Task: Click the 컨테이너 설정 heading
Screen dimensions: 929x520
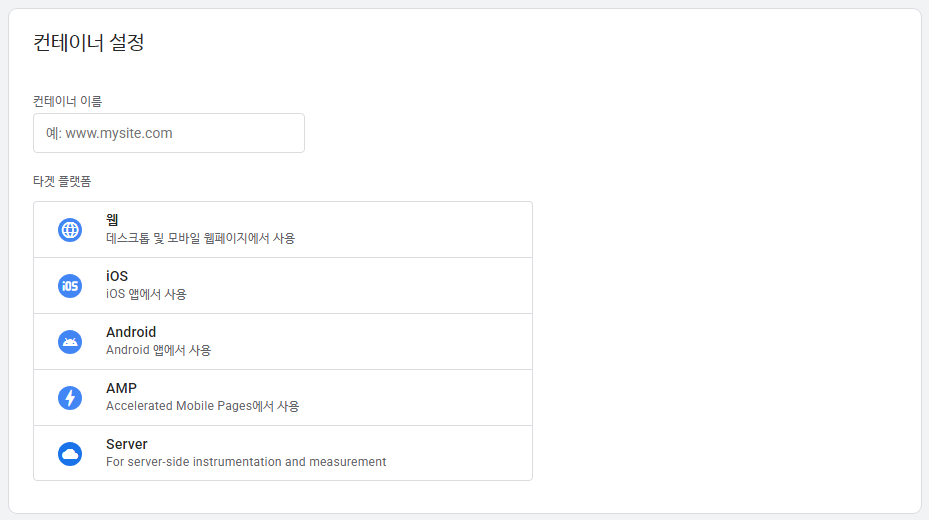Action: pos(89,42)
